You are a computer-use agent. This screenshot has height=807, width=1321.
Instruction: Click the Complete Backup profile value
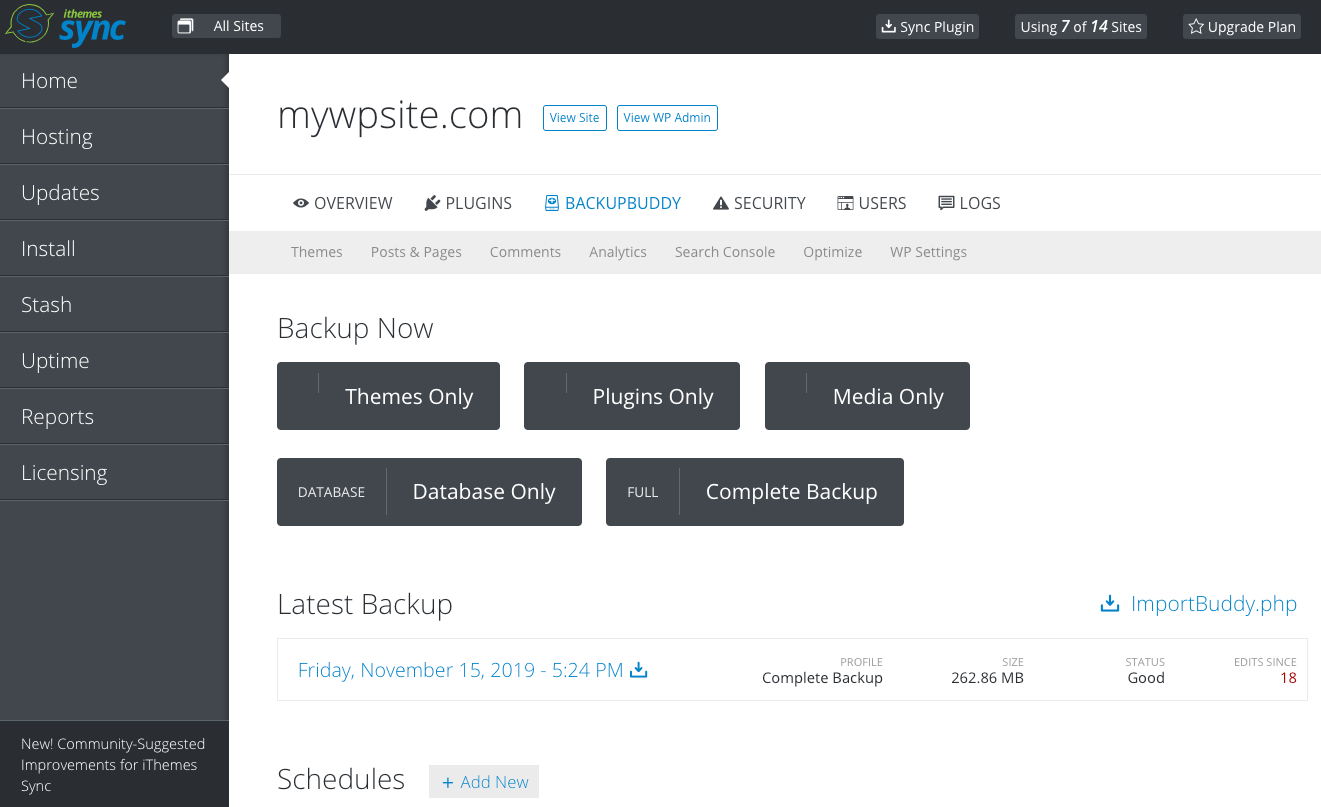coord(822,678)
